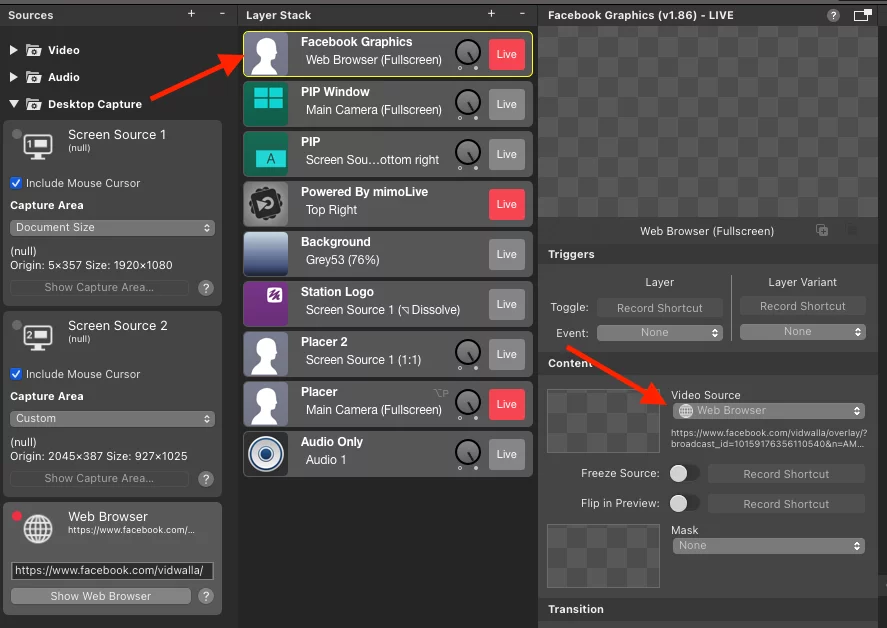Adjust the Facebook Graphics layer volume knob

click(x=468, y=53)
